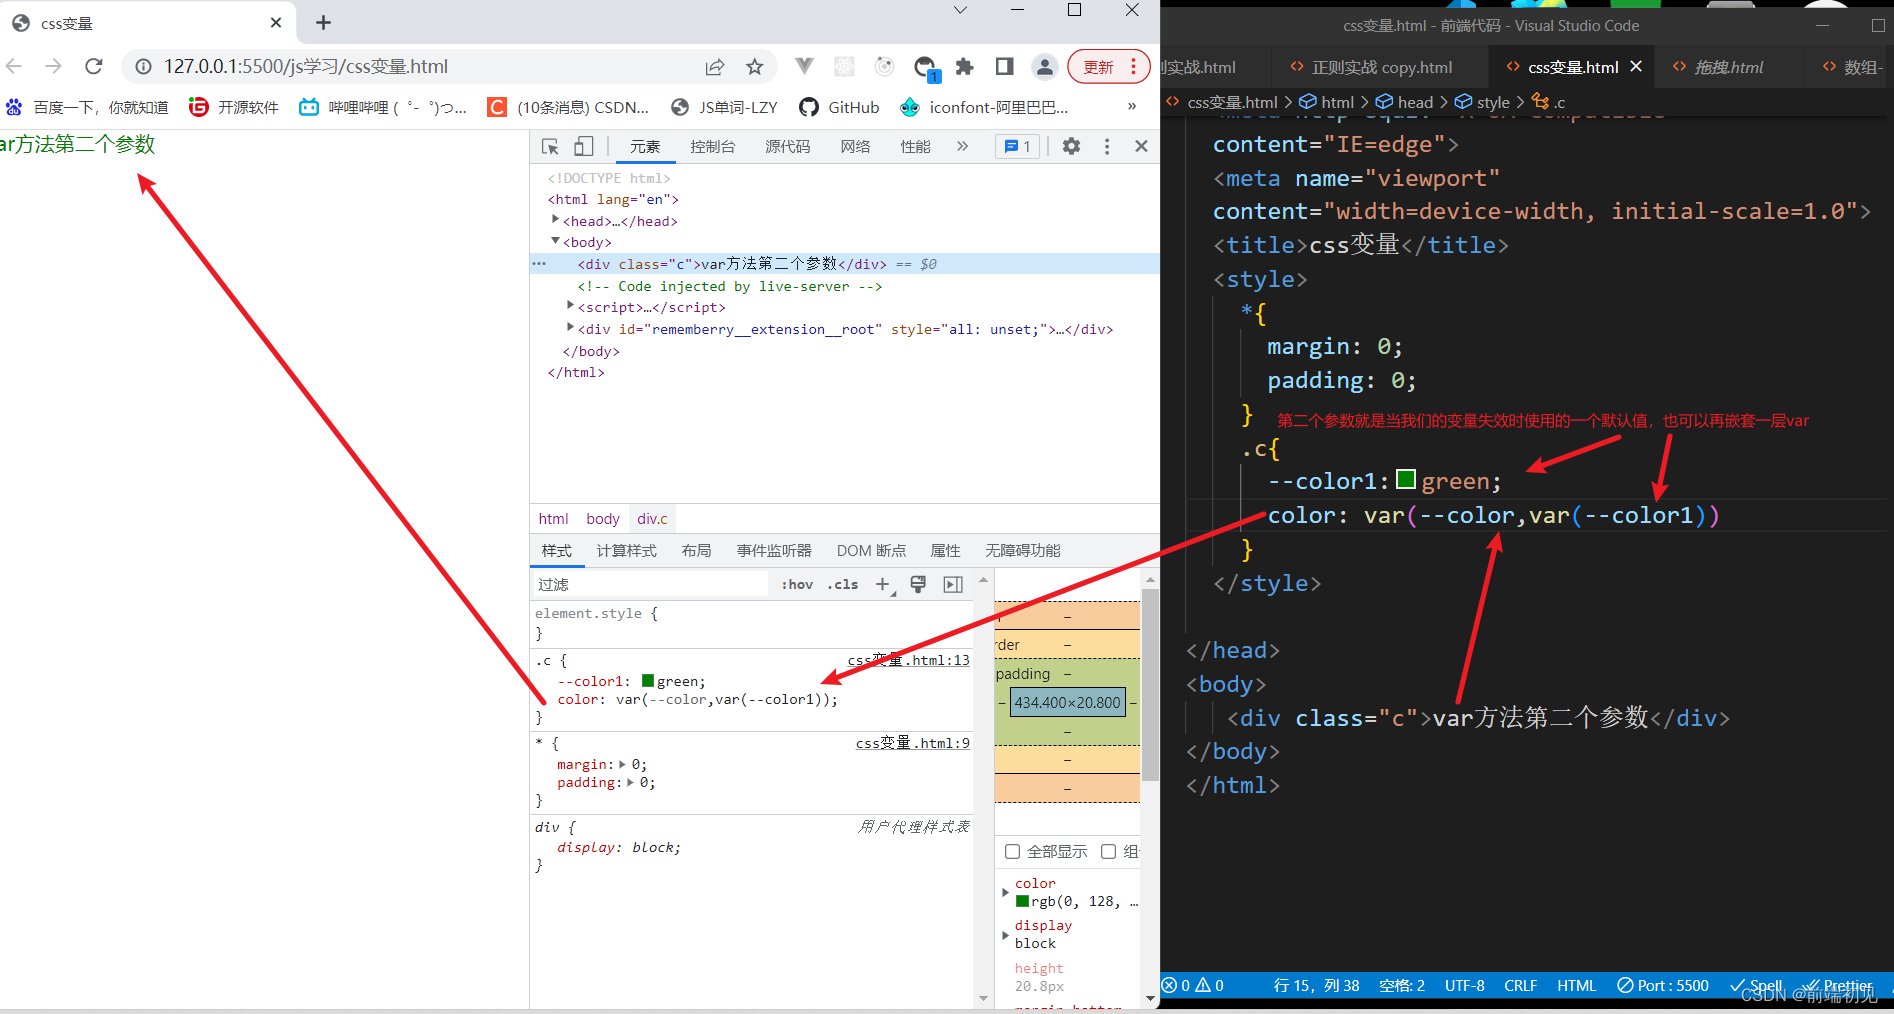
Task: Show more DevTools tabs chevron
Action: point(962,146)
